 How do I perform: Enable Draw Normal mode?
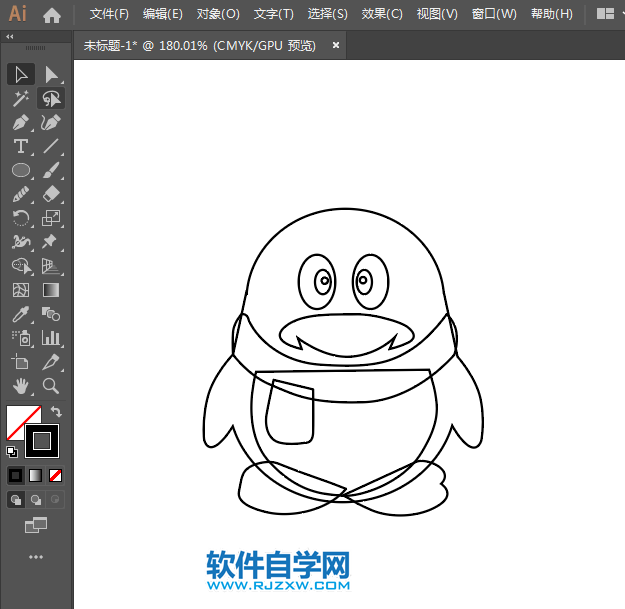tap(16, 500)
